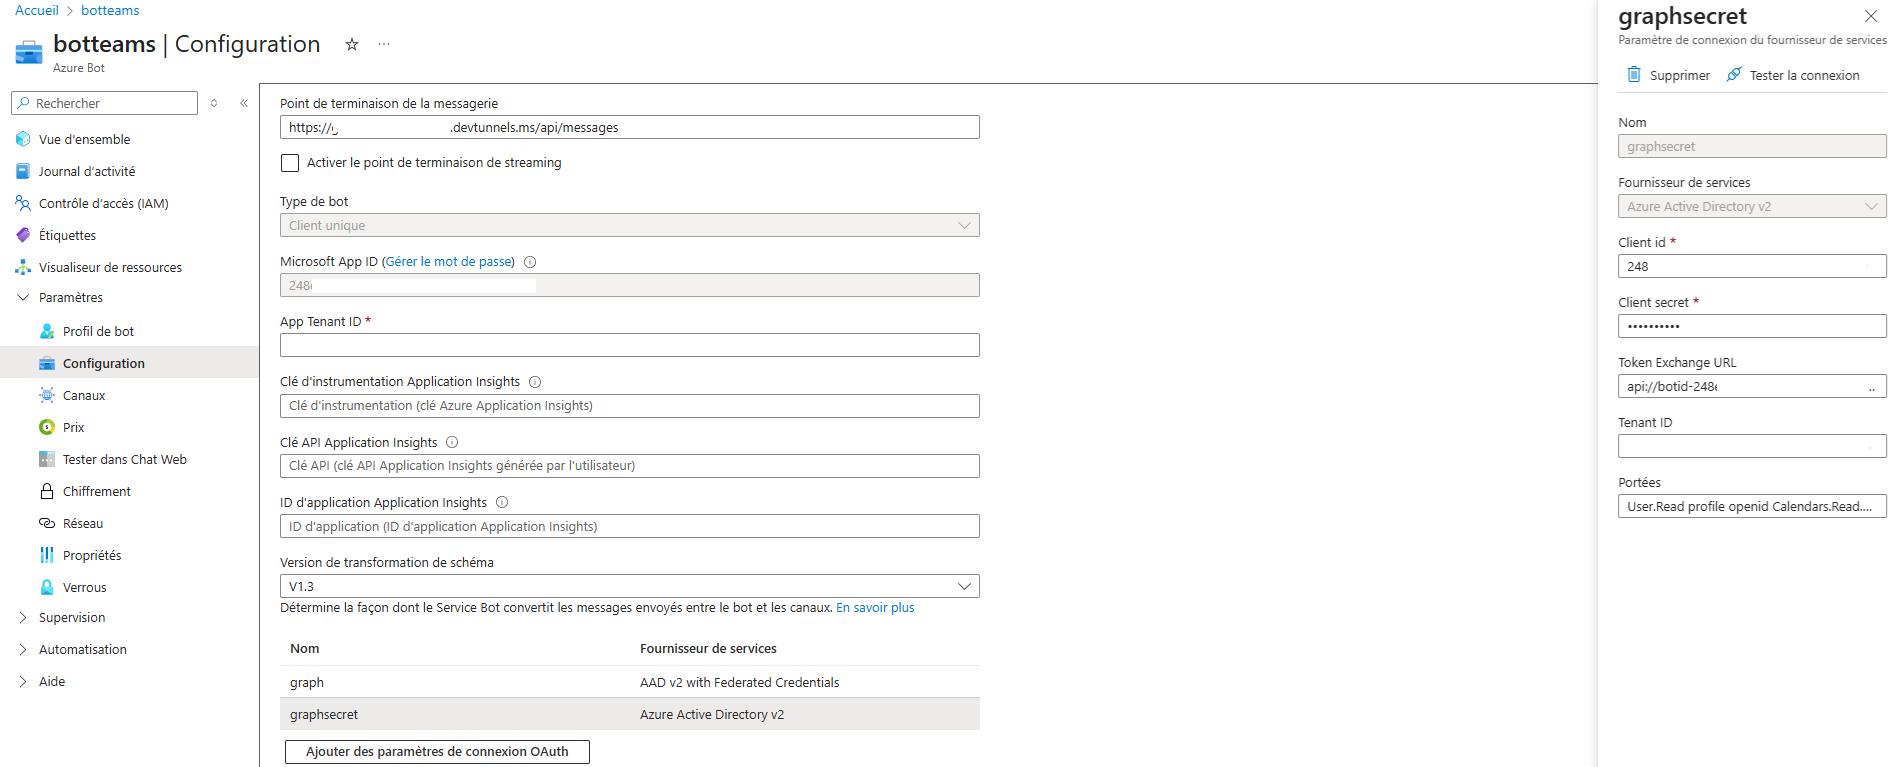This screenshot has height=767, width=1892.
Task: Click the ID d'application input field
Action: click(630, 526)
